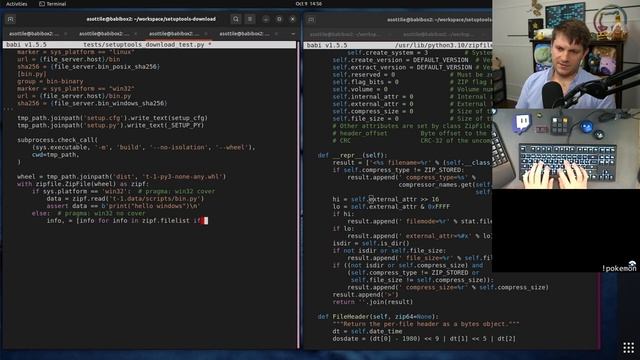Click 'self.volume = 0' line
This screenshot has width=640, height=360.
pos(360,89)
